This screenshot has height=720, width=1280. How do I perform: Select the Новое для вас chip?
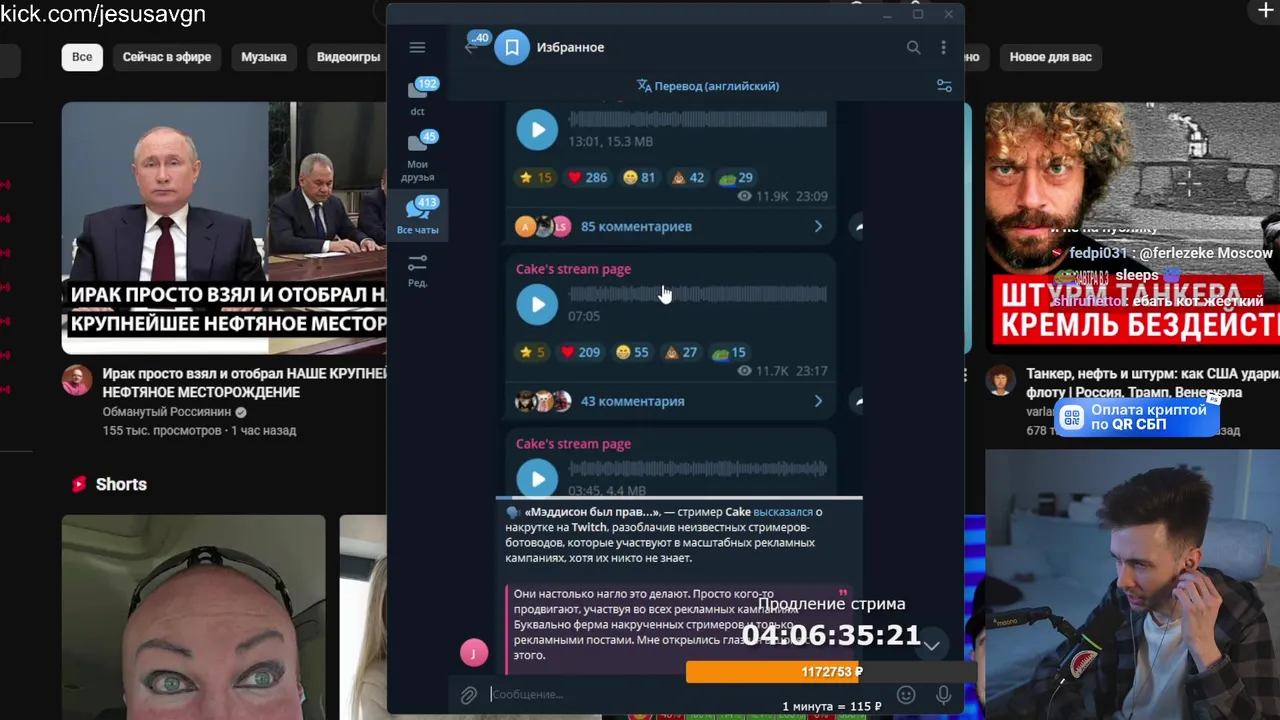1050,57
